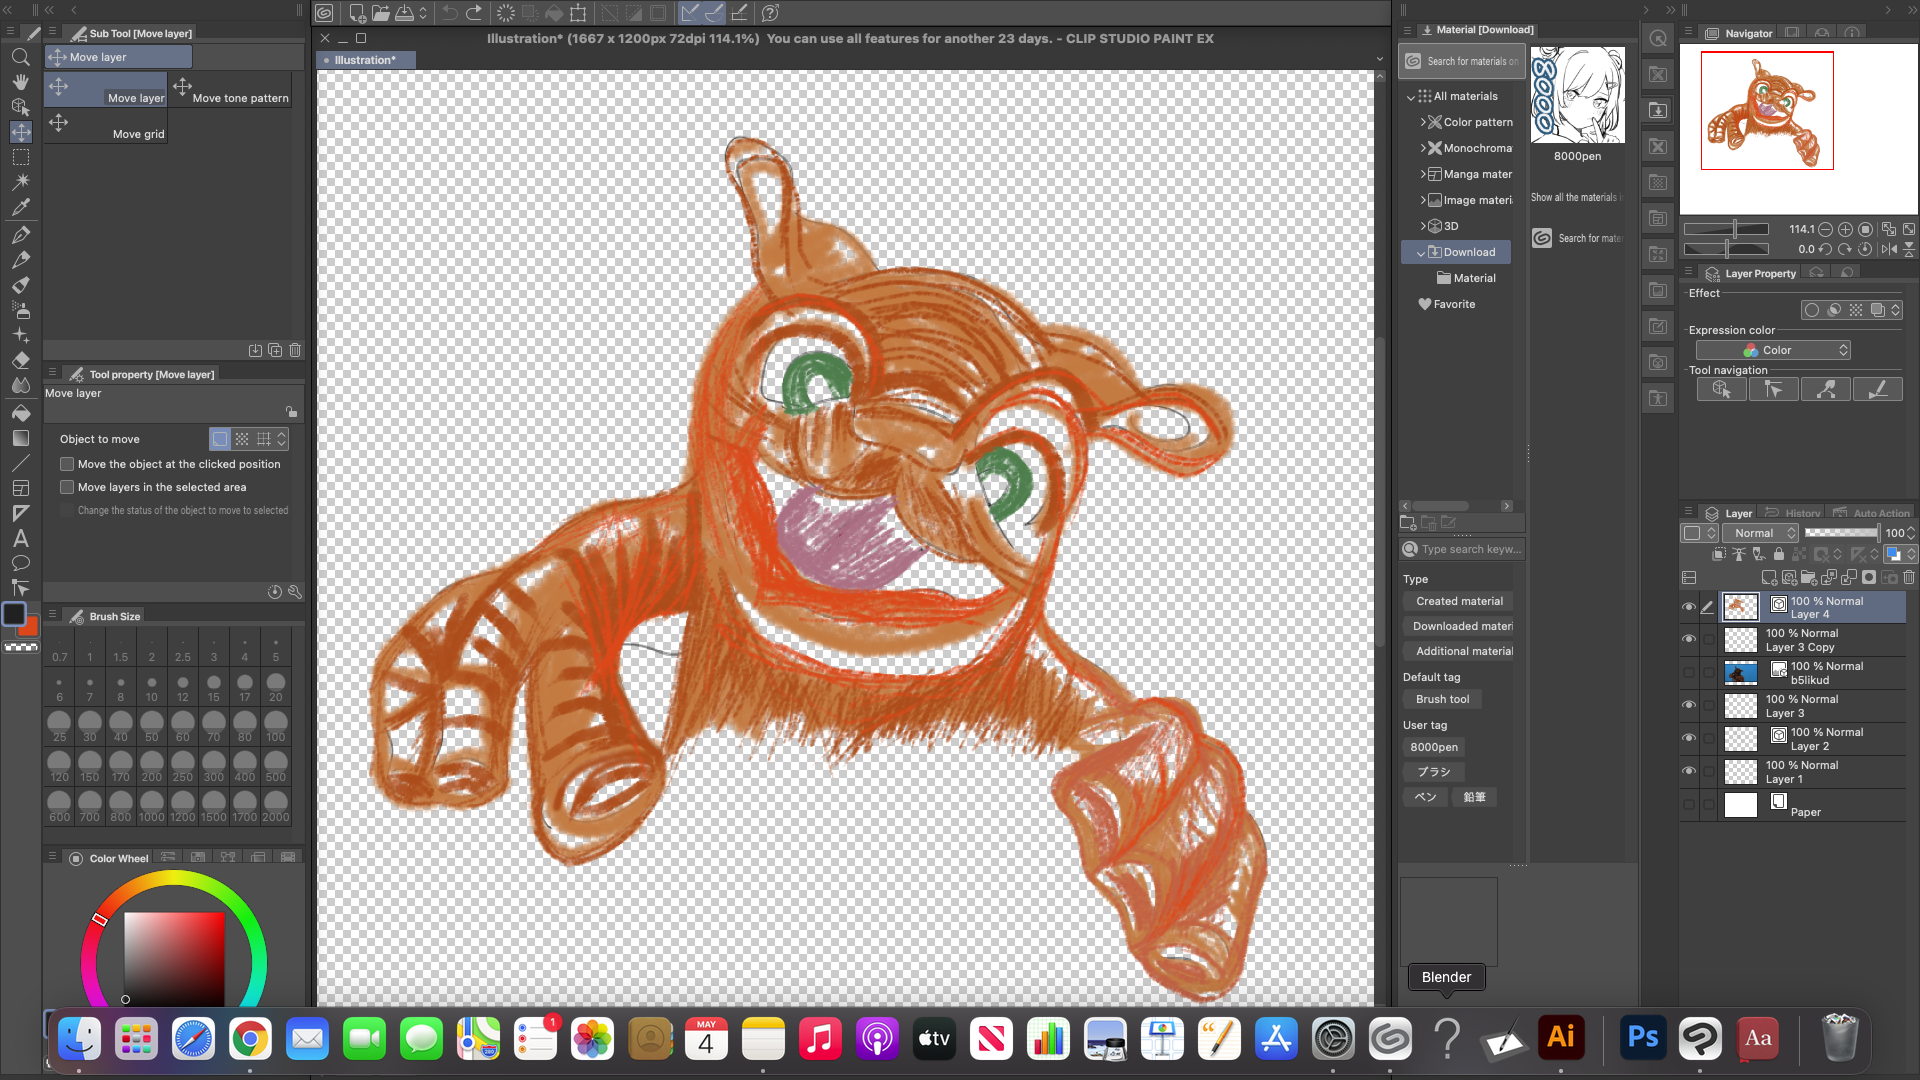Filter by Downloaded material
The image size is (1920, 1080).
[1459, 626]
